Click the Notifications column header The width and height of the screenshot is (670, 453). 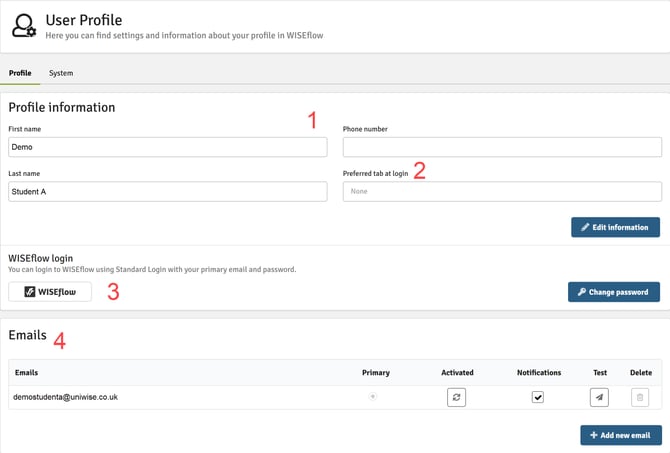[x=539, y=373]
